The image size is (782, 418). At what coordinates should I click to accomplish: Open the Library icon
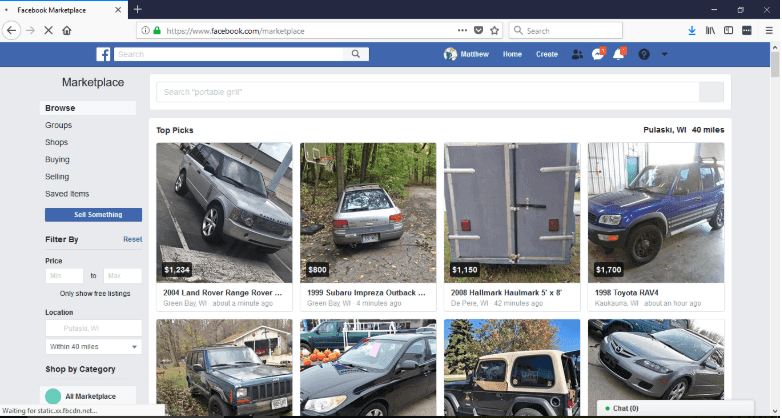(x=710, y=30)
